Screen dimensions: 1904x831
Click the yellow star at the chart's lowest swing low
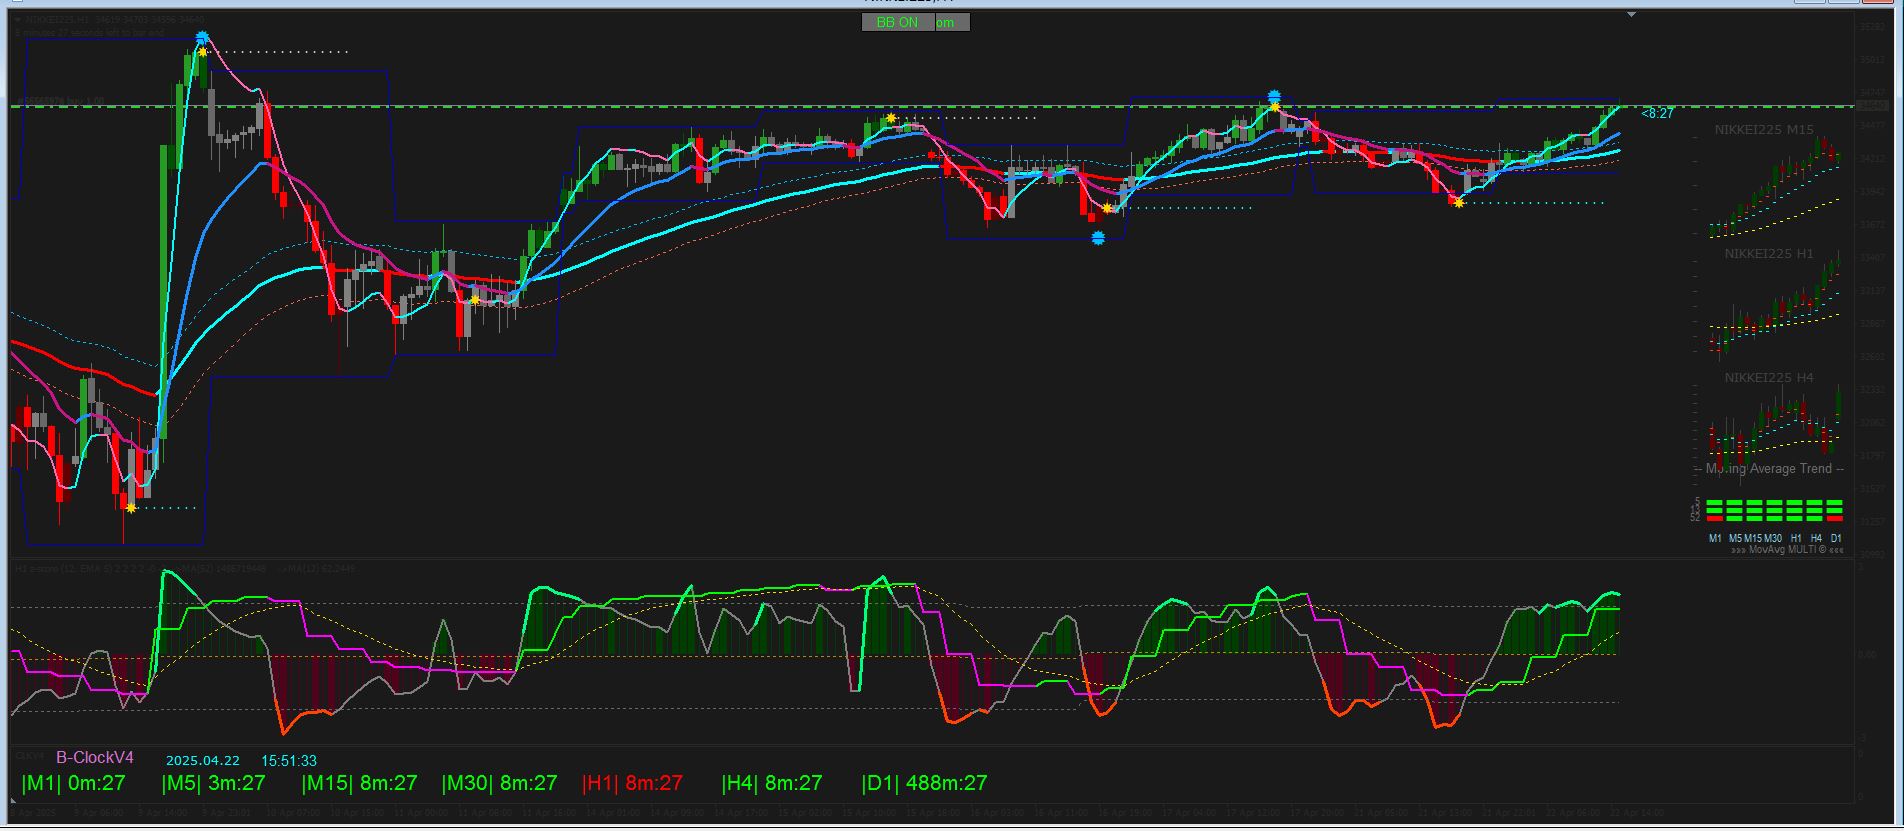[131, 508]
